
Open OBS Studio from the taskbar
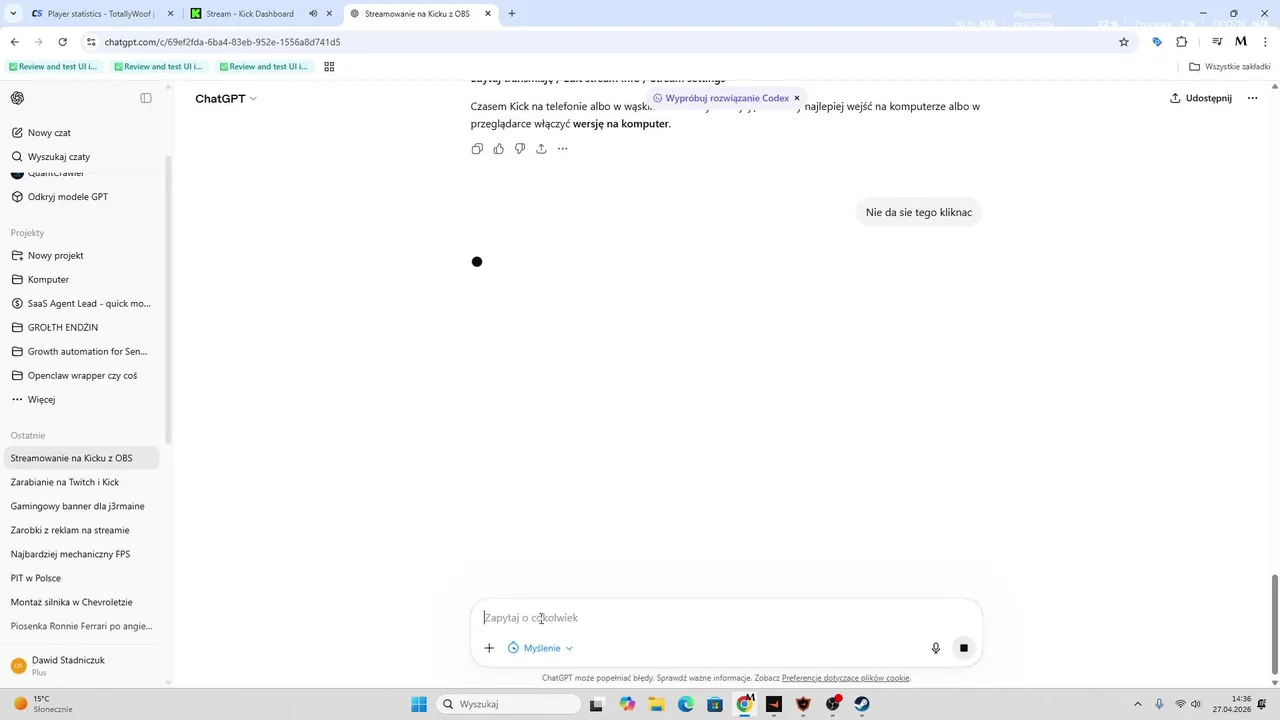[833, 704]
